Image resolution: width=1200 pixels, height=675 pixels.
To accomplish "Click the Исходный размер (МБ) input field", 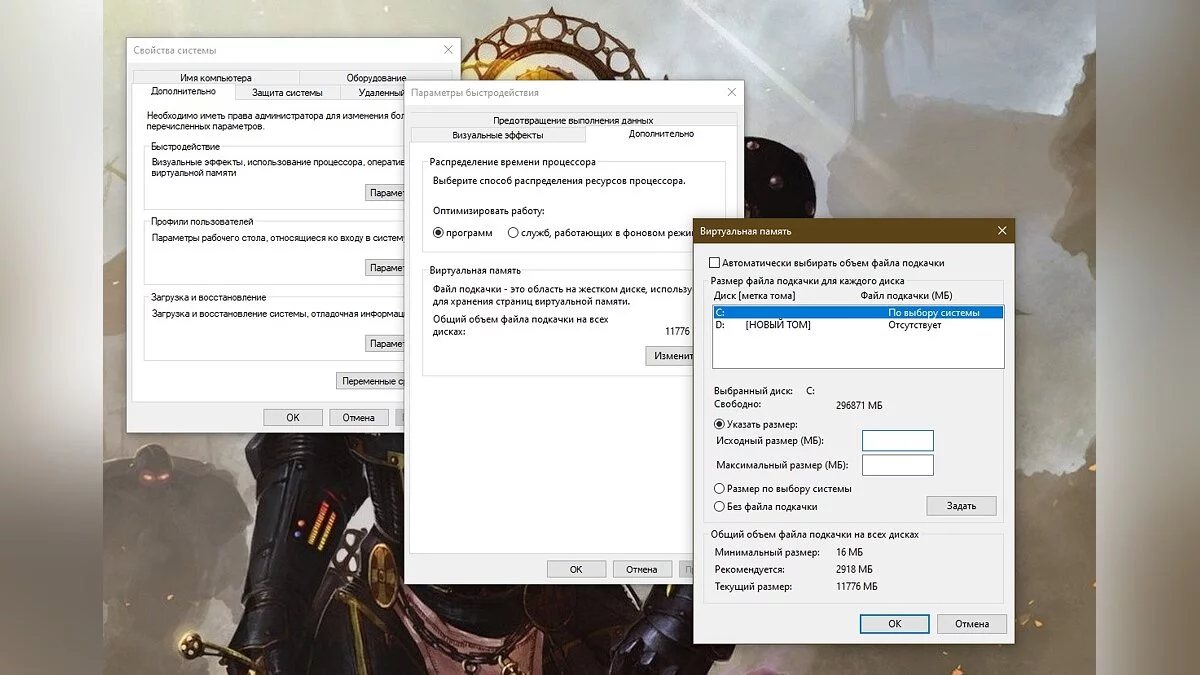I will 897,441.
